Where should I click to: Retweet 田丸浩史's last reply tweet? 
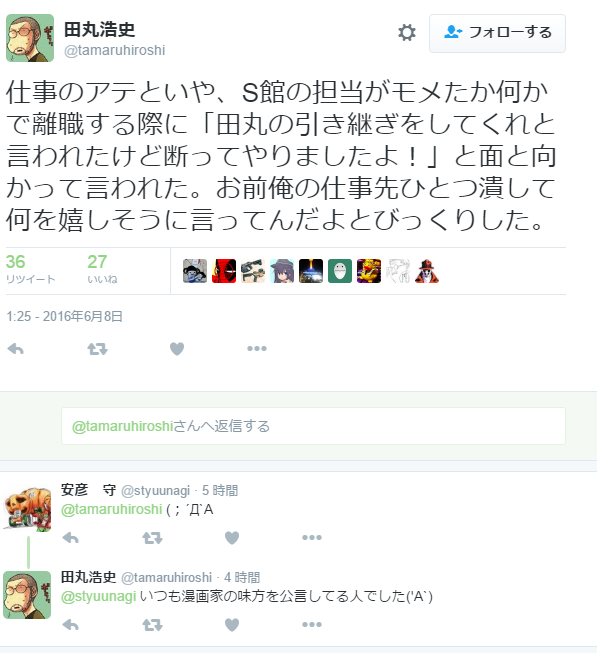point(152,625)
